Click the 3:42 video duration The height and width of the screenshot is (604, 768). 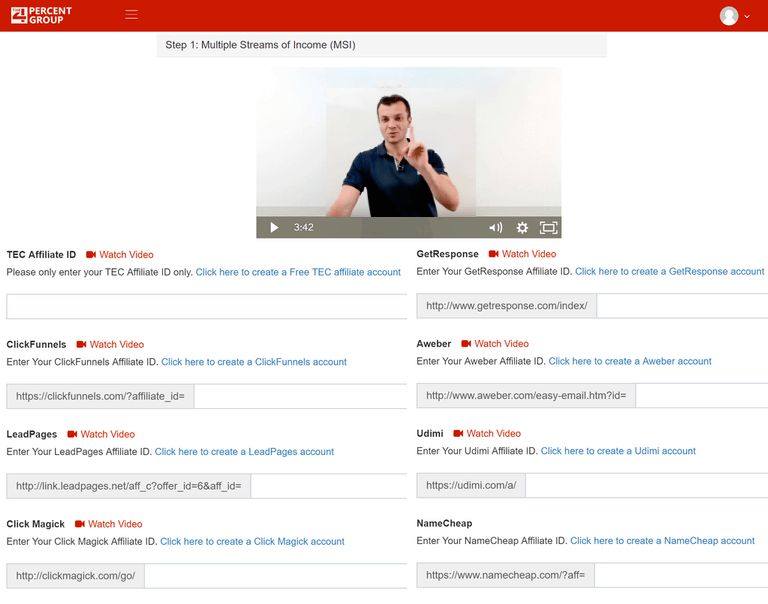pyautogui.click(x=304, y=227)
